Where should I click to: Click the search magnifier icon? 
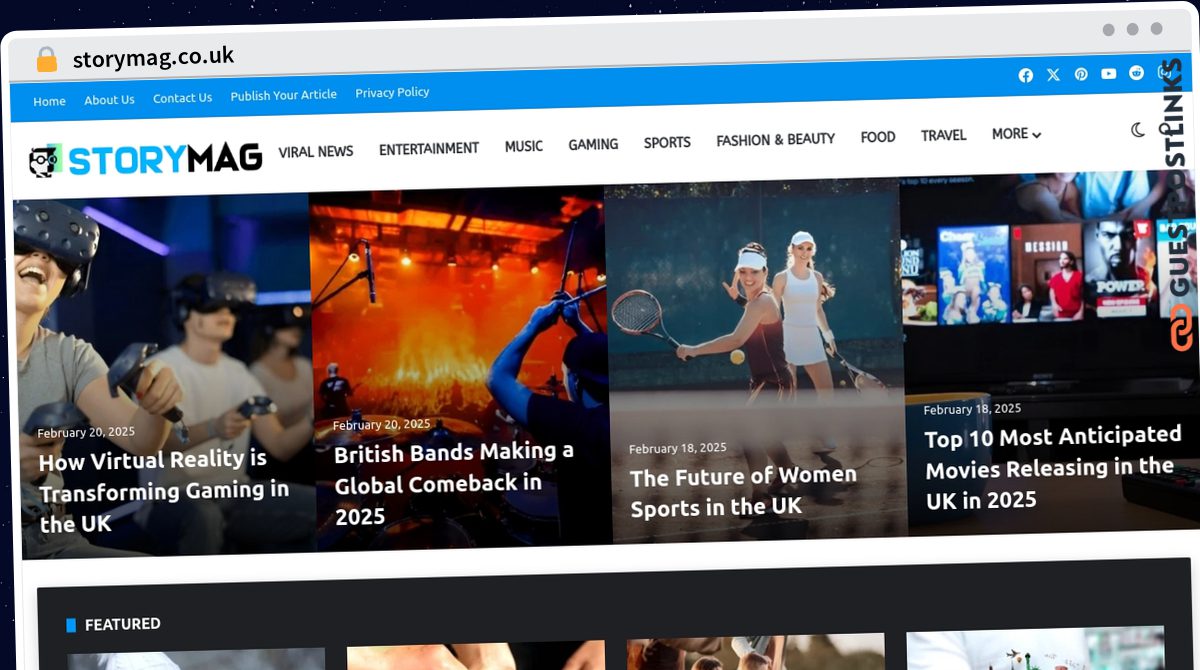click(x=1166, y=129)
